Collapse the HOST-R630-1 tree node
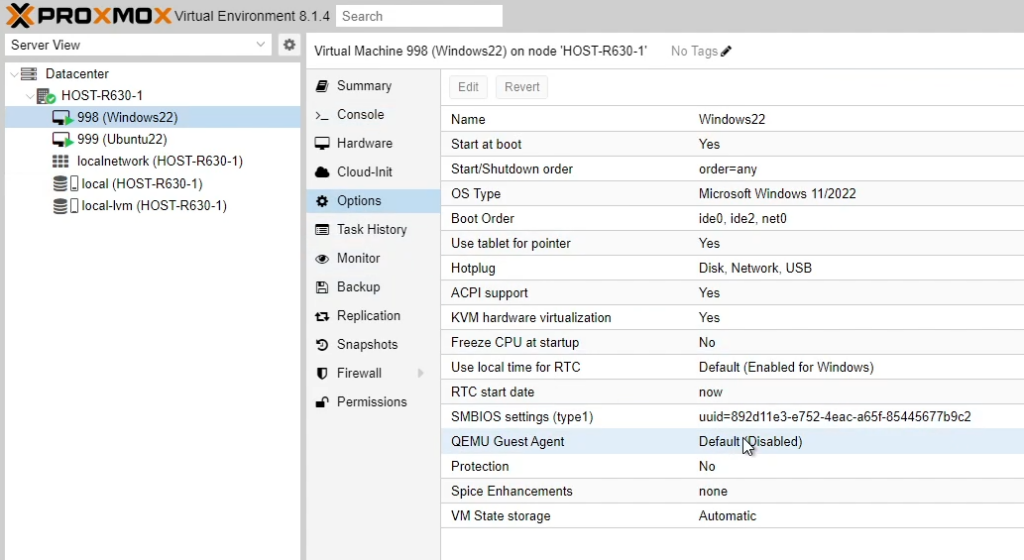The width and height of the screenshot is (1024, 560). coord(30,96)
